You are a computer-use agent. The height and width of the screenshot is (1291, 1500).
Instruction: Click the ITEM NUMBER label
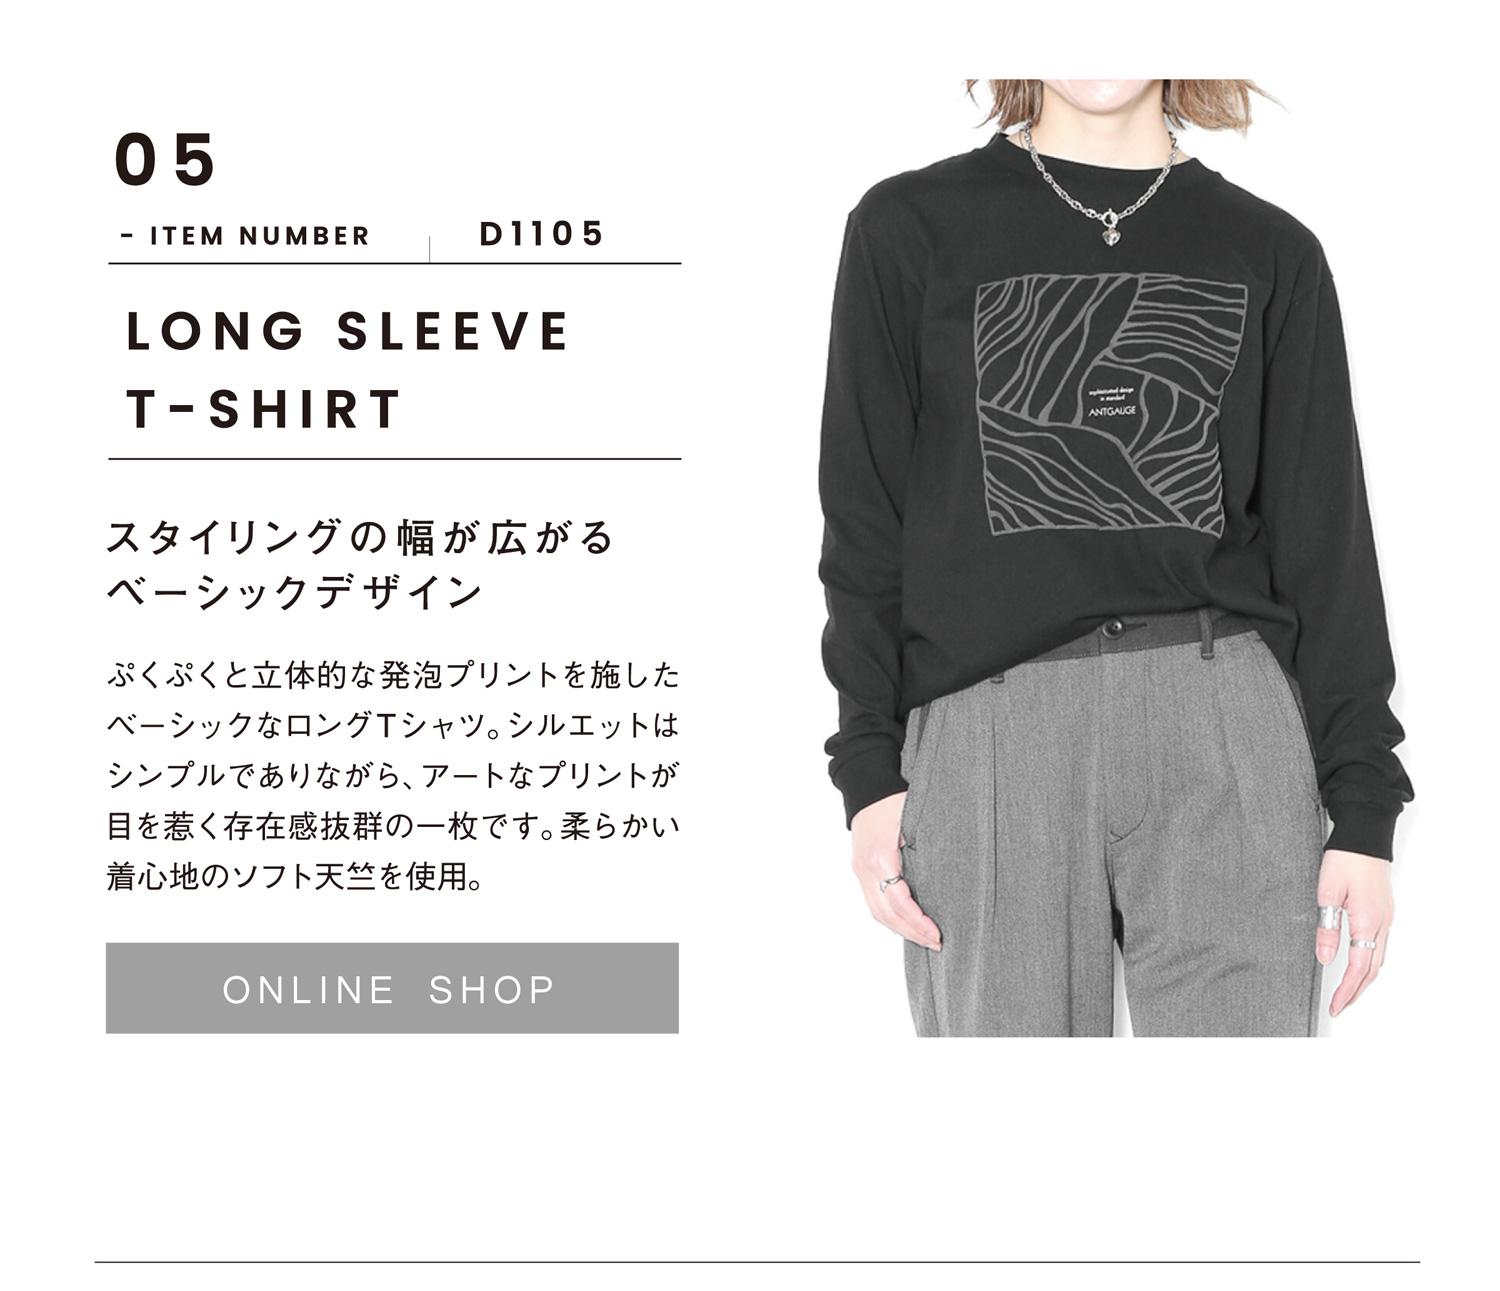click(x=245, y=236)
